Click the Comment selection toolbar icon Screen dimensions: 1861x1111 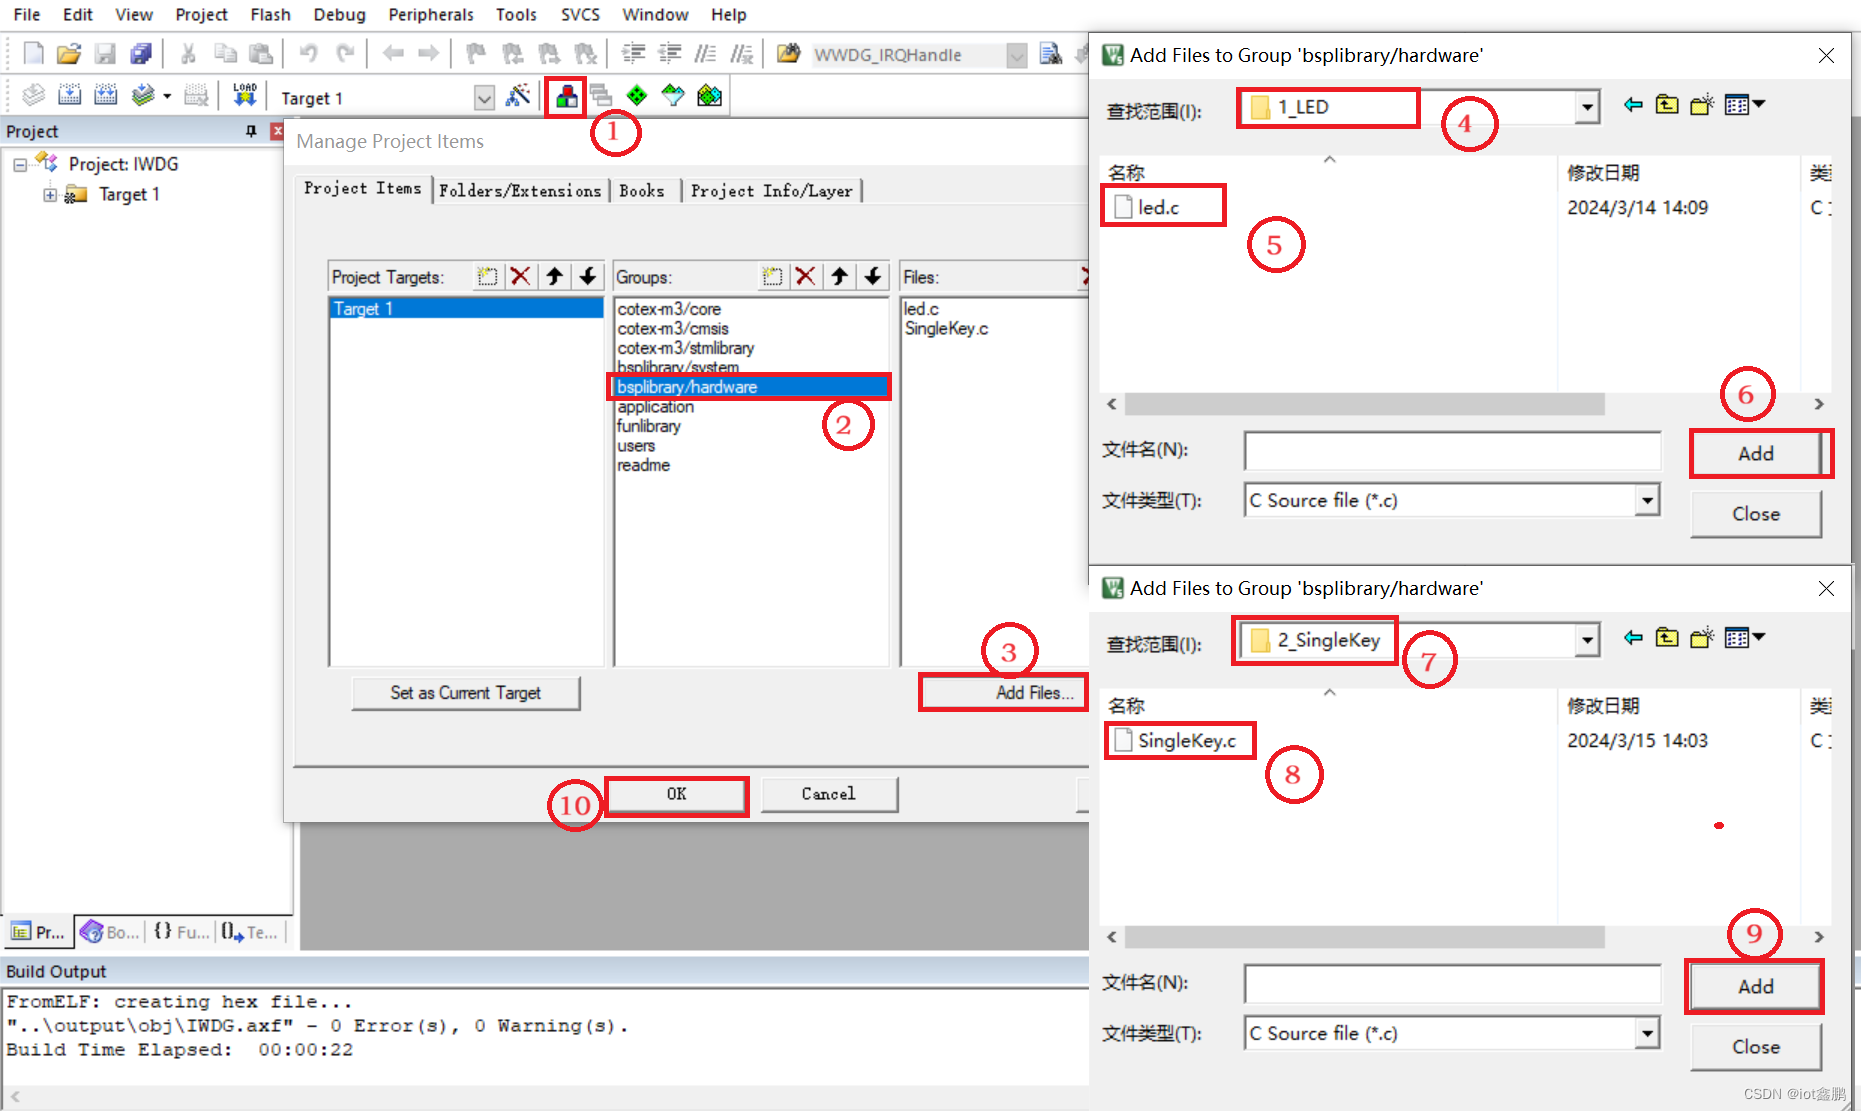point(705,54)
